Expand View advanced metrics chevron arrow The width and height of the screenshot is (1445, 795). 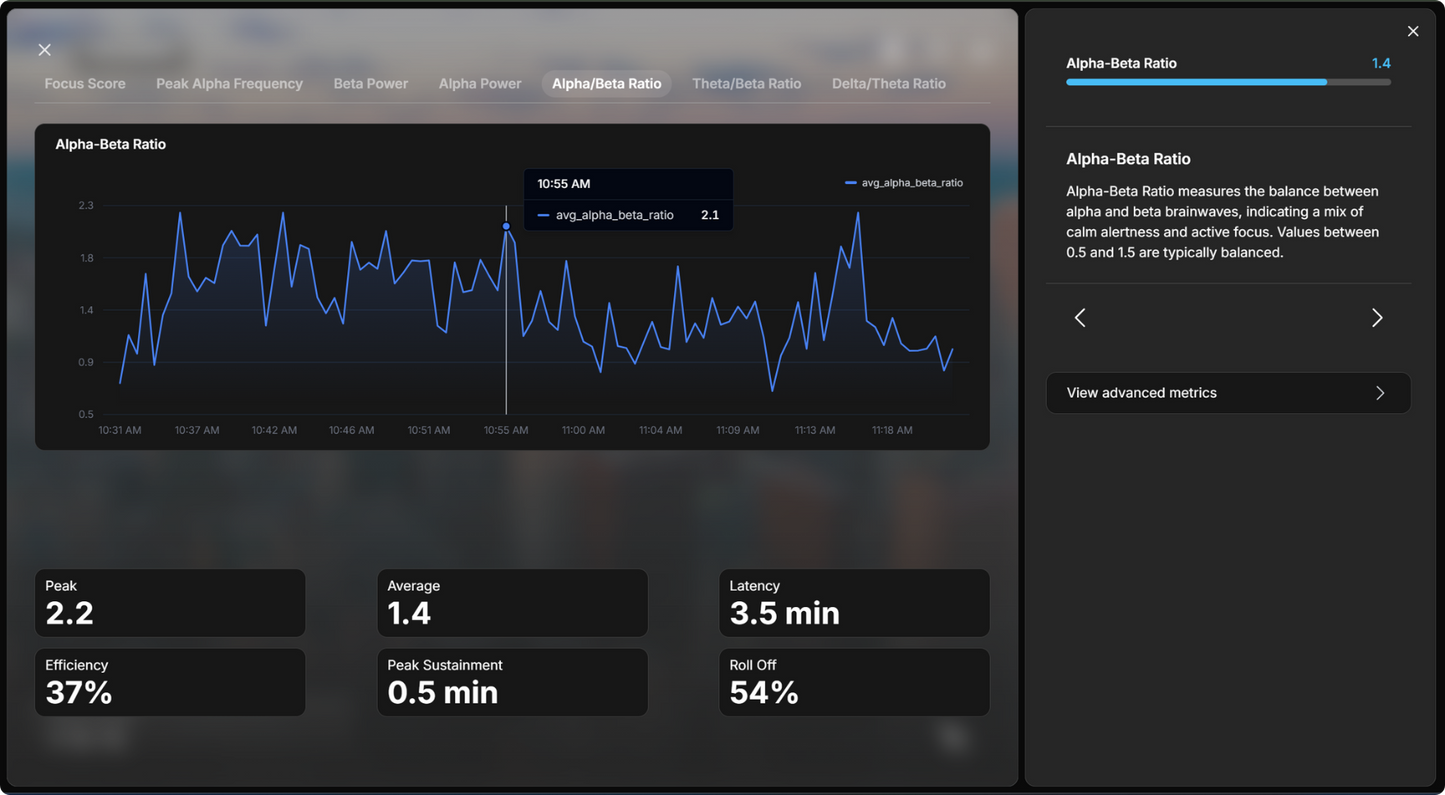click(x=1379, y=393)
